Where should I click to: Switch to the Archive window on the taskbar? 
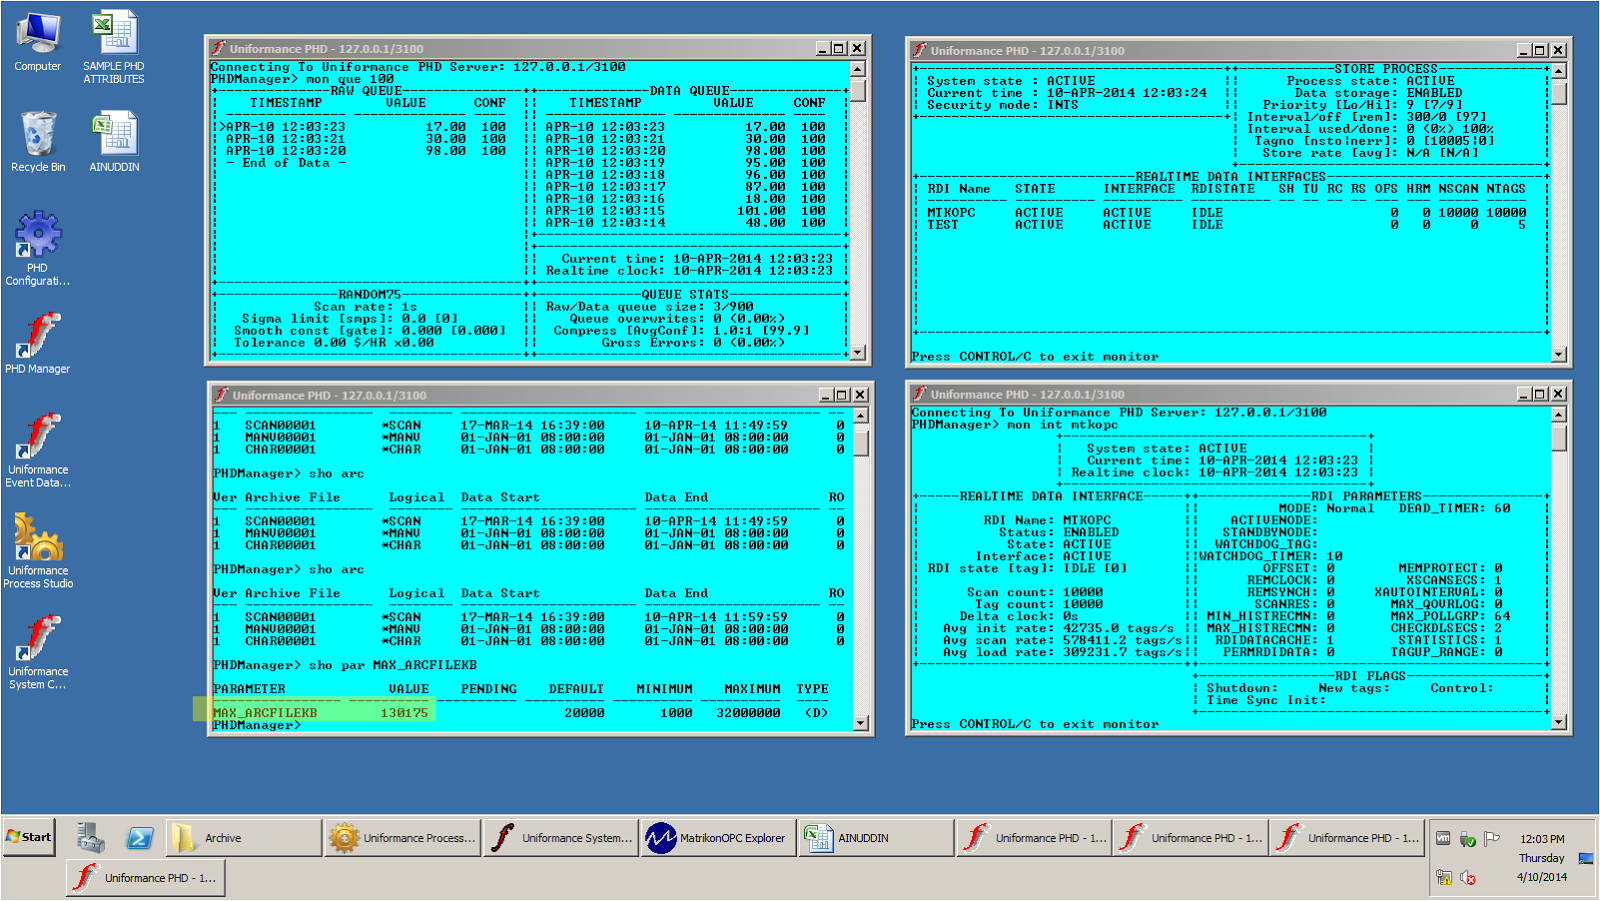pyautogui.click(x=240, y=838)
